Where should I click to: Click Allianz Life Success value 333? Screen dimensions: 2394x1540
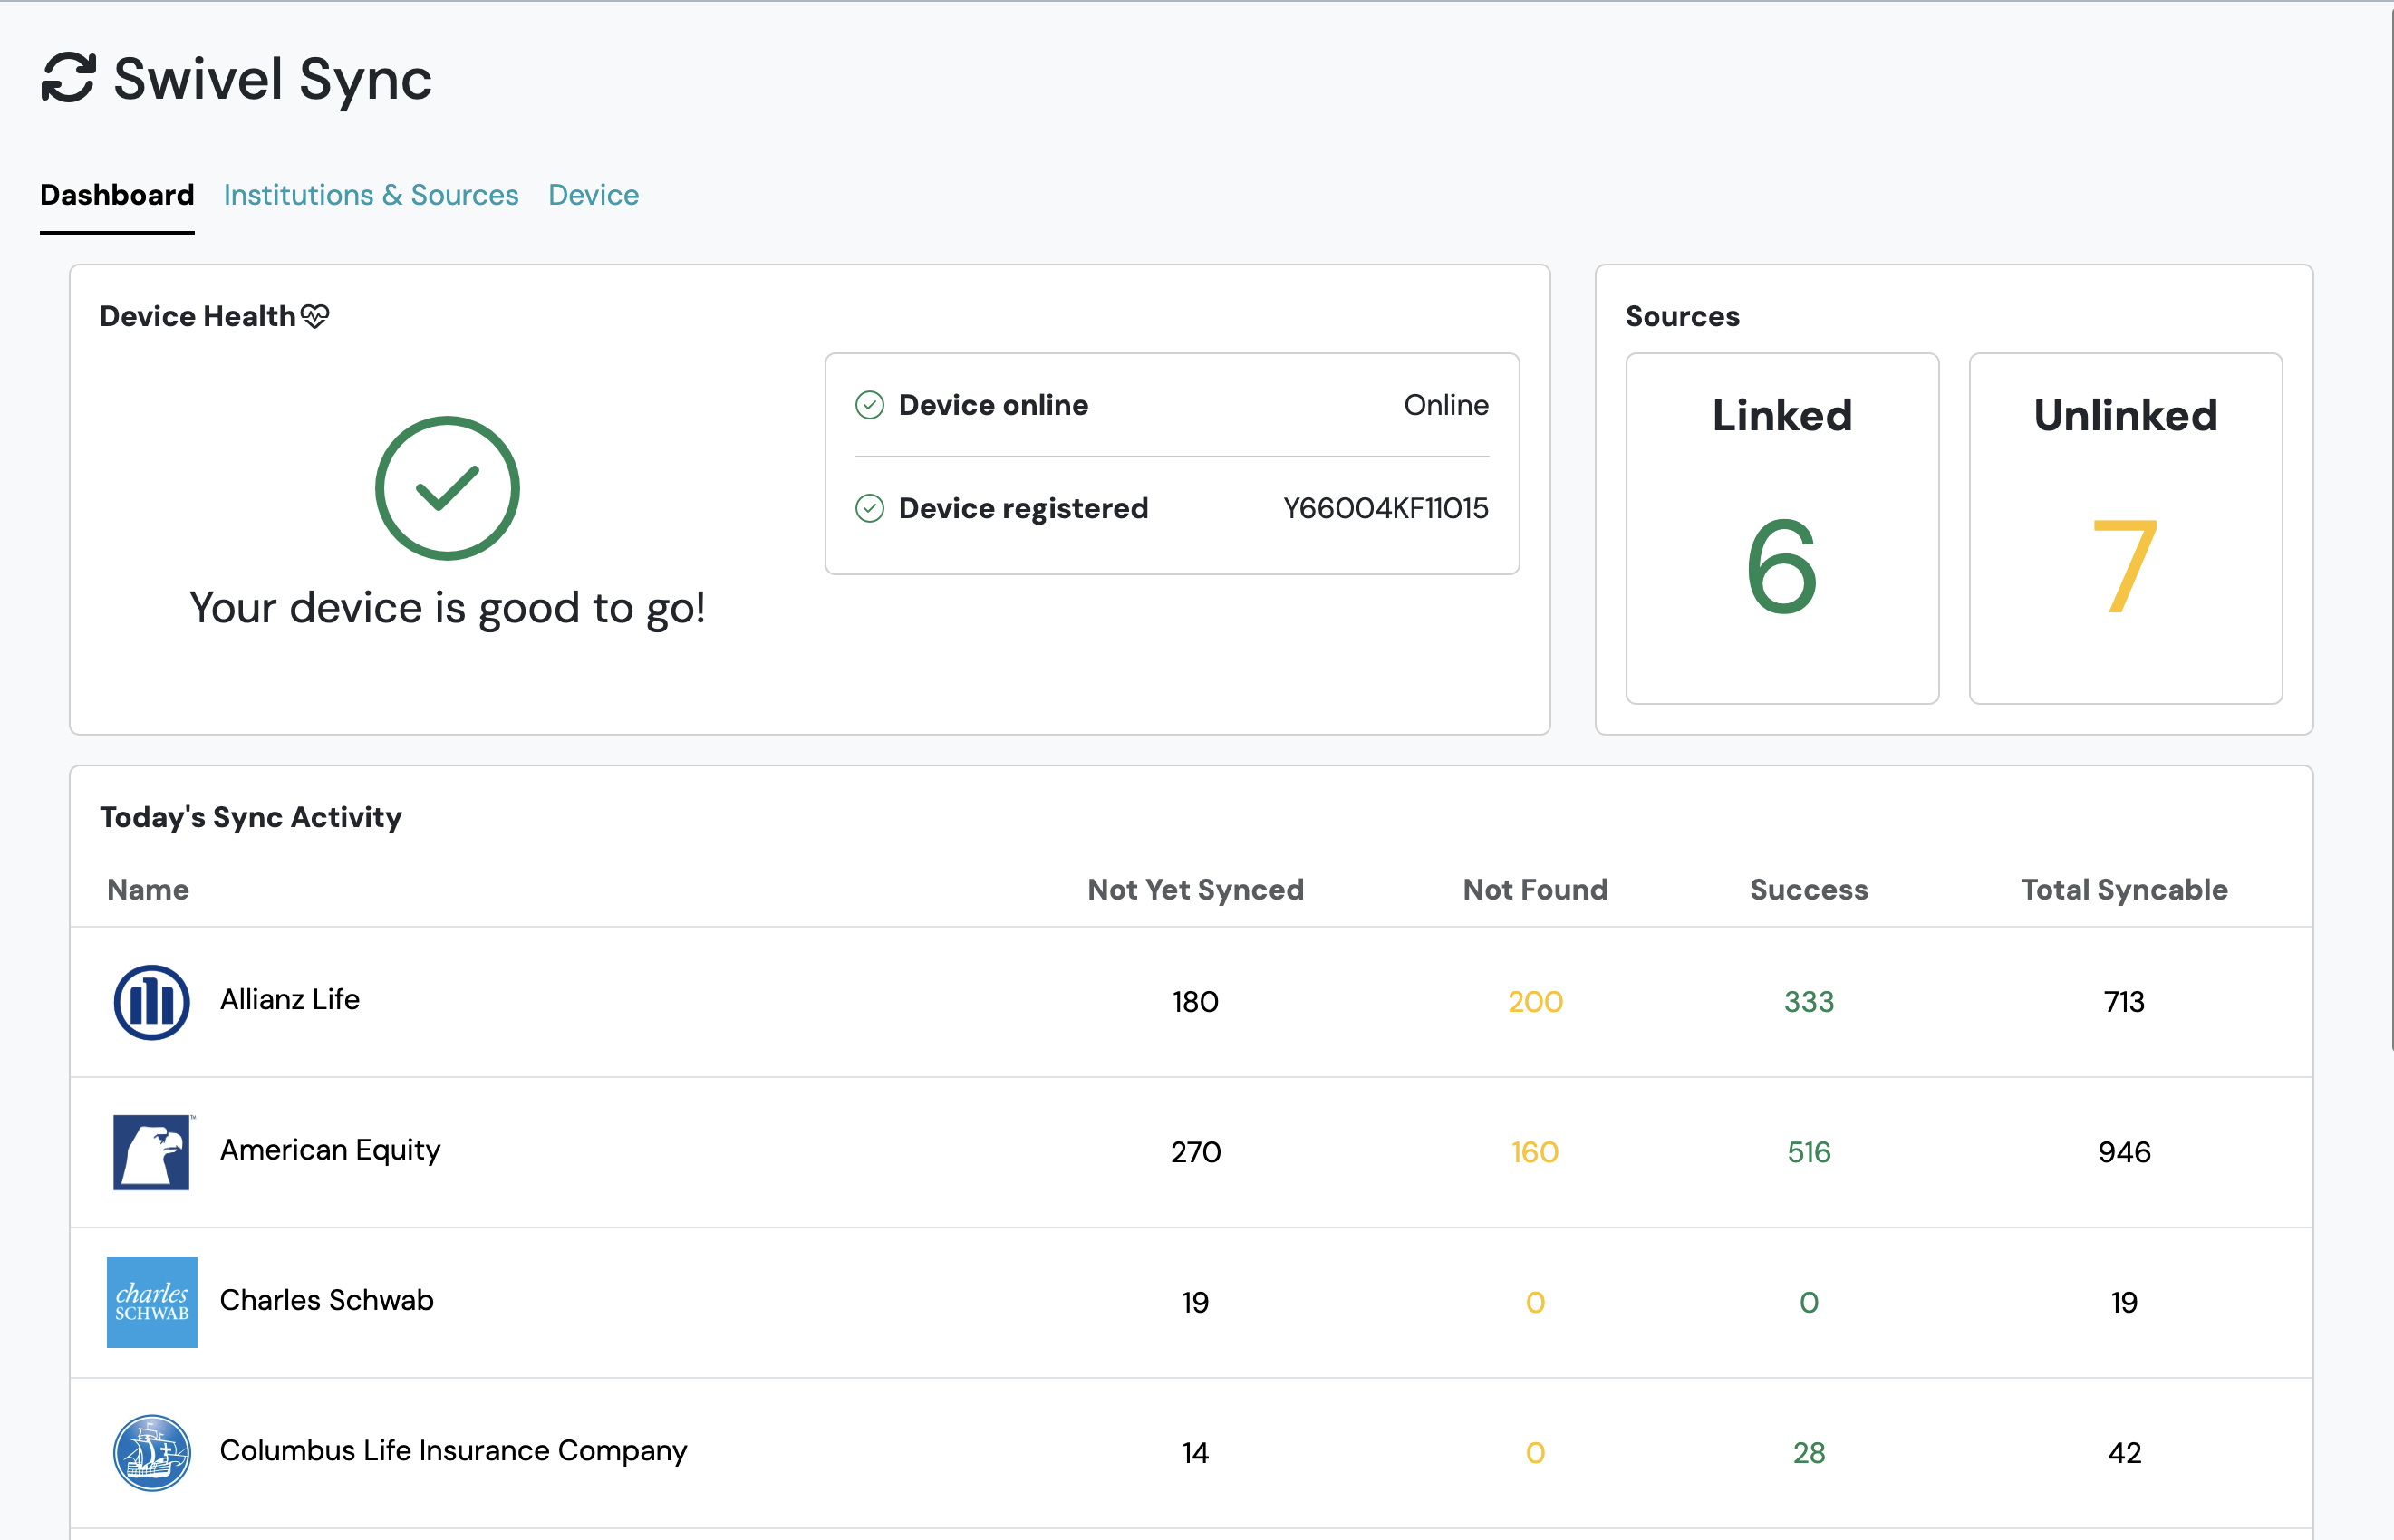coord(1808,1002)
